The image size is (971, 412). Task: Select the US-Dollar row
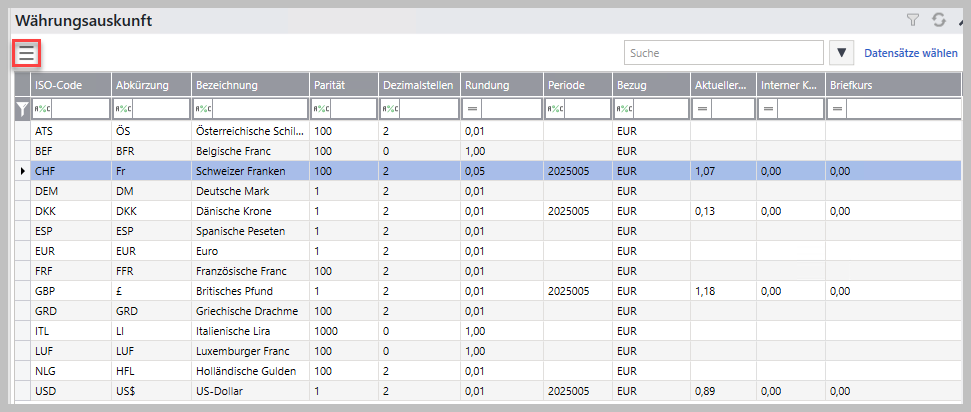click(489, 391)
